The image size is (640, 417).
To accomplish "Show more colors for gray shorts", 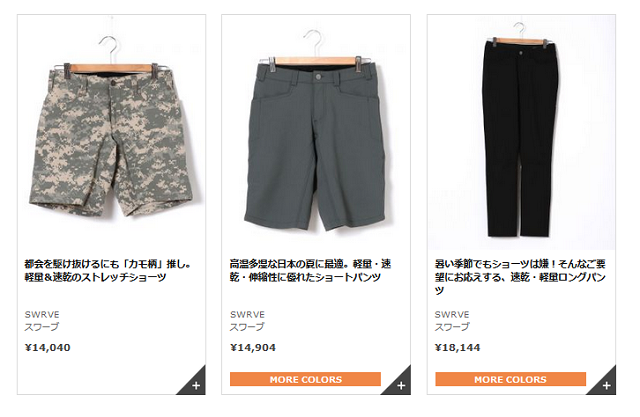I will 305,379.
